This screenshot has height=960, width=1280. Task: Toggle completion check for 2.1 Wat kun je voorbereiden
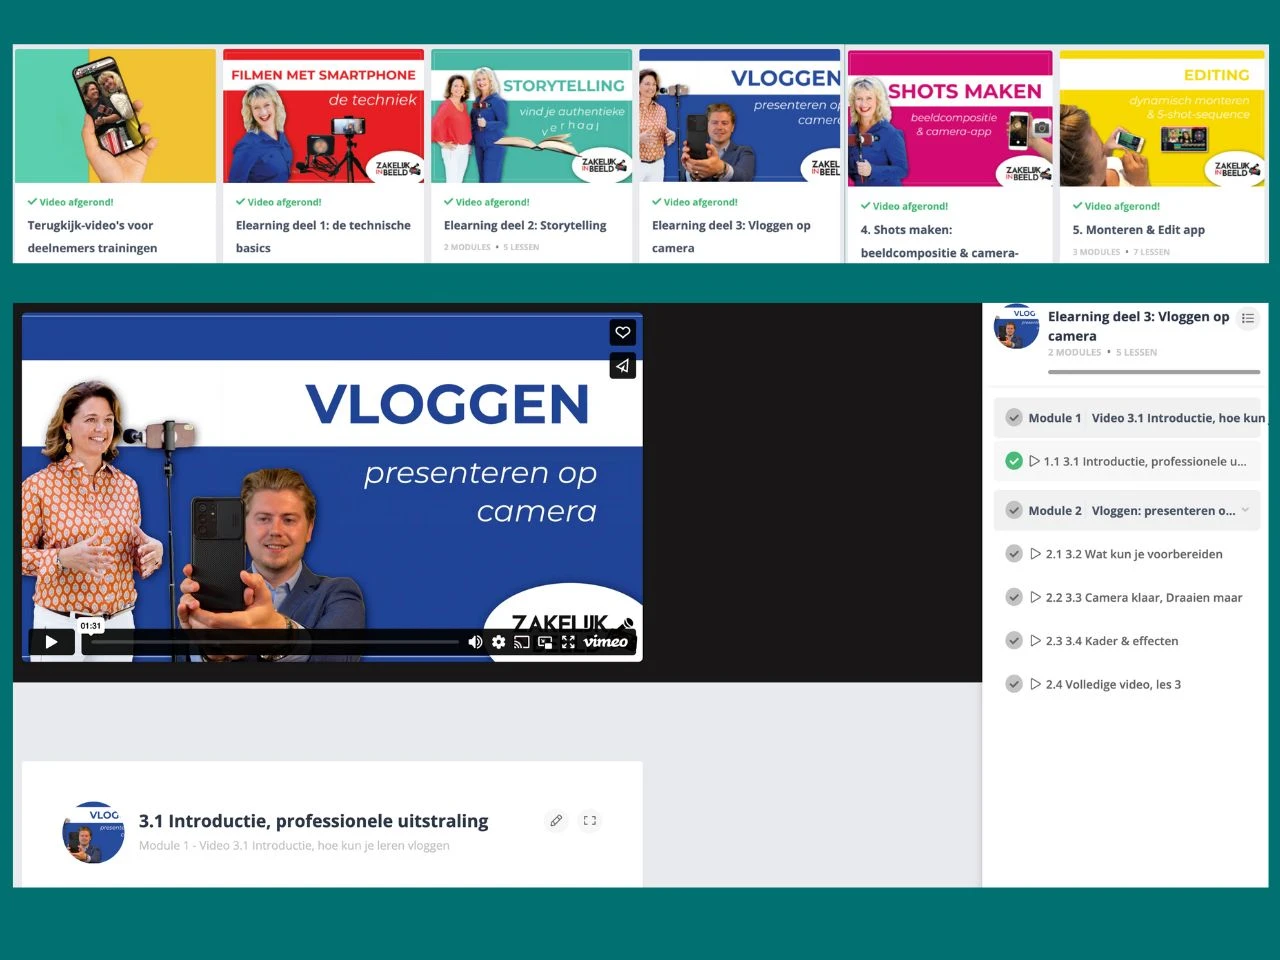tap(1013, 554)
